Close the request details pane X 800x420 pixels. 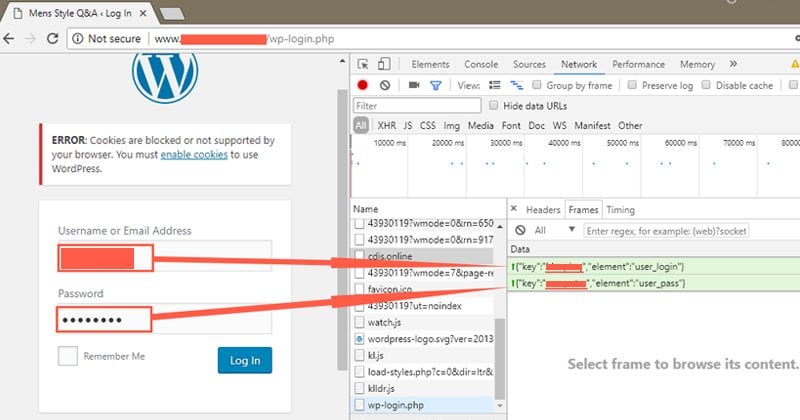point(514,209)
